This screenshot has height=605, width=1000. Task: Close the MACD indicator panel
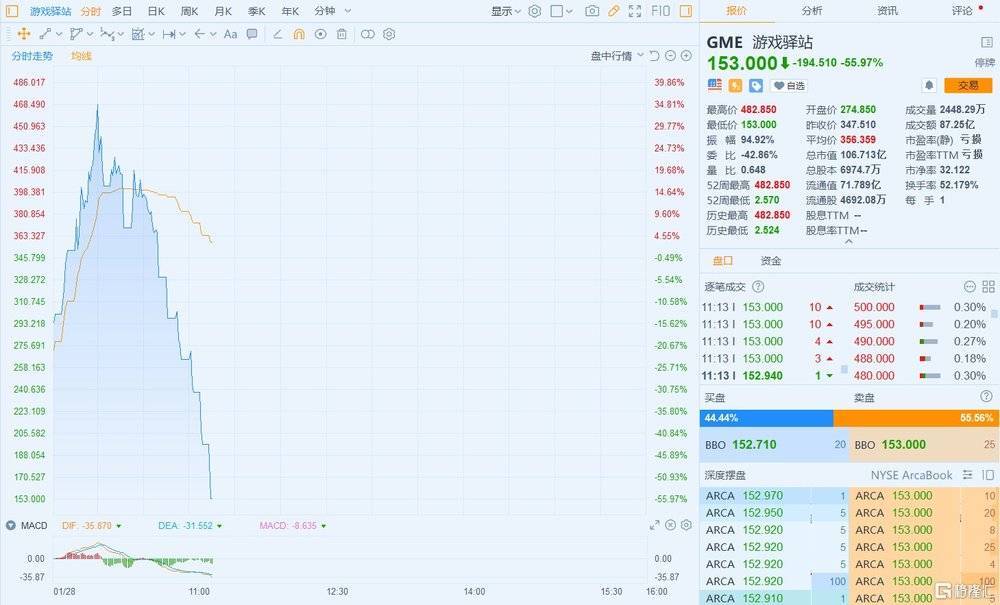coord(670,525)
